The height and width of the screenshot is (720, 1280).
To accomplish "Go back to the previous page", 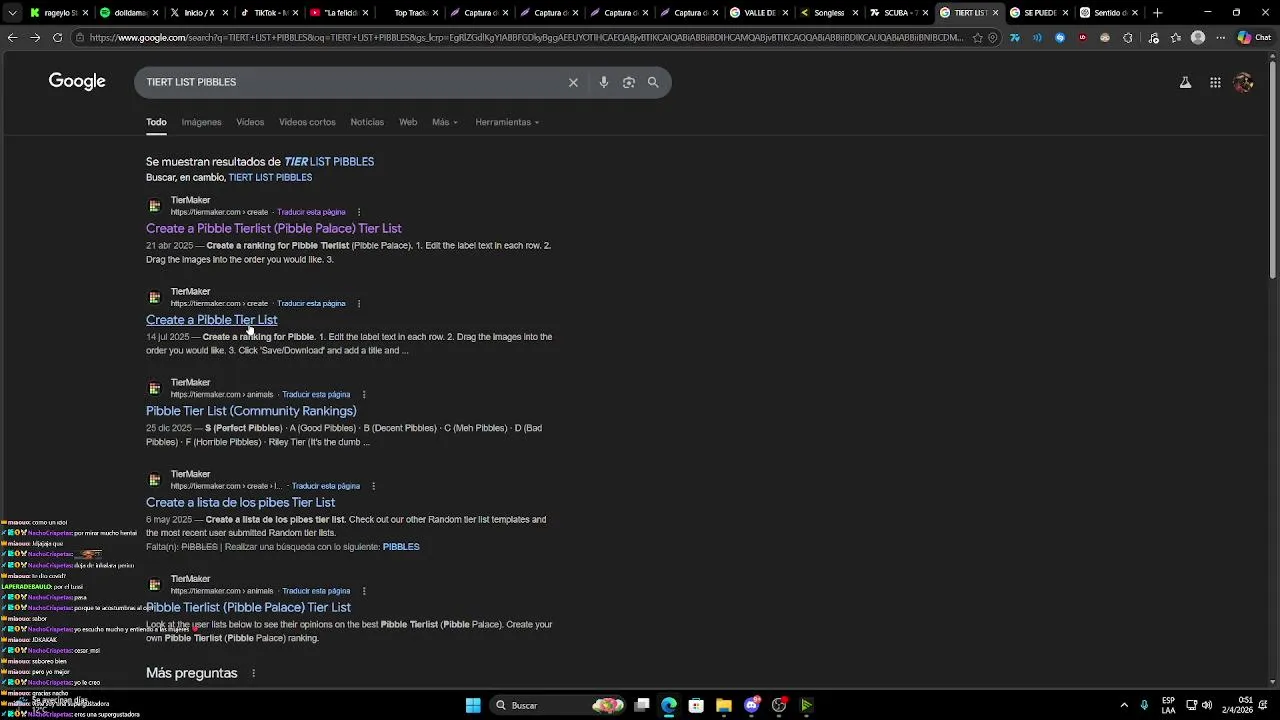I will click(x=12, y=38).
